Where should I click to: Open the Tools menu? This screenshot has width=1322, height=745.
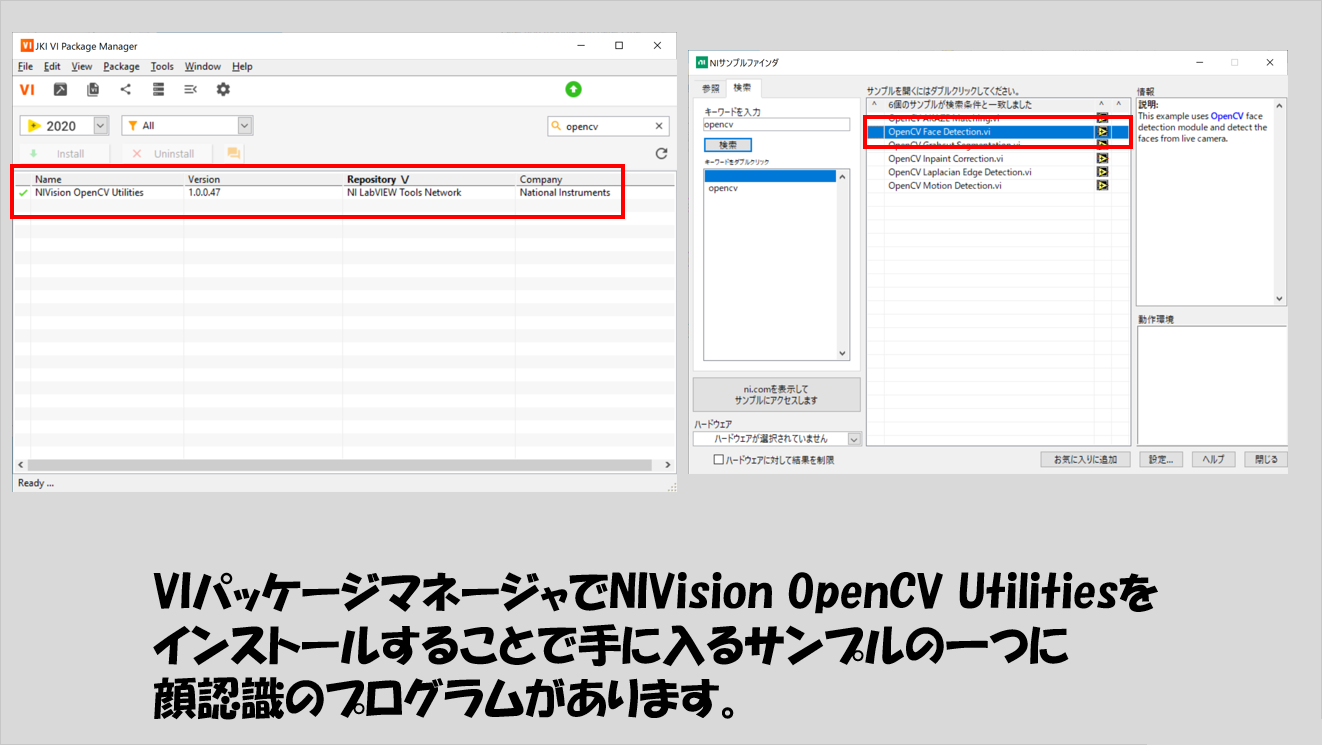tap(162, 67)
